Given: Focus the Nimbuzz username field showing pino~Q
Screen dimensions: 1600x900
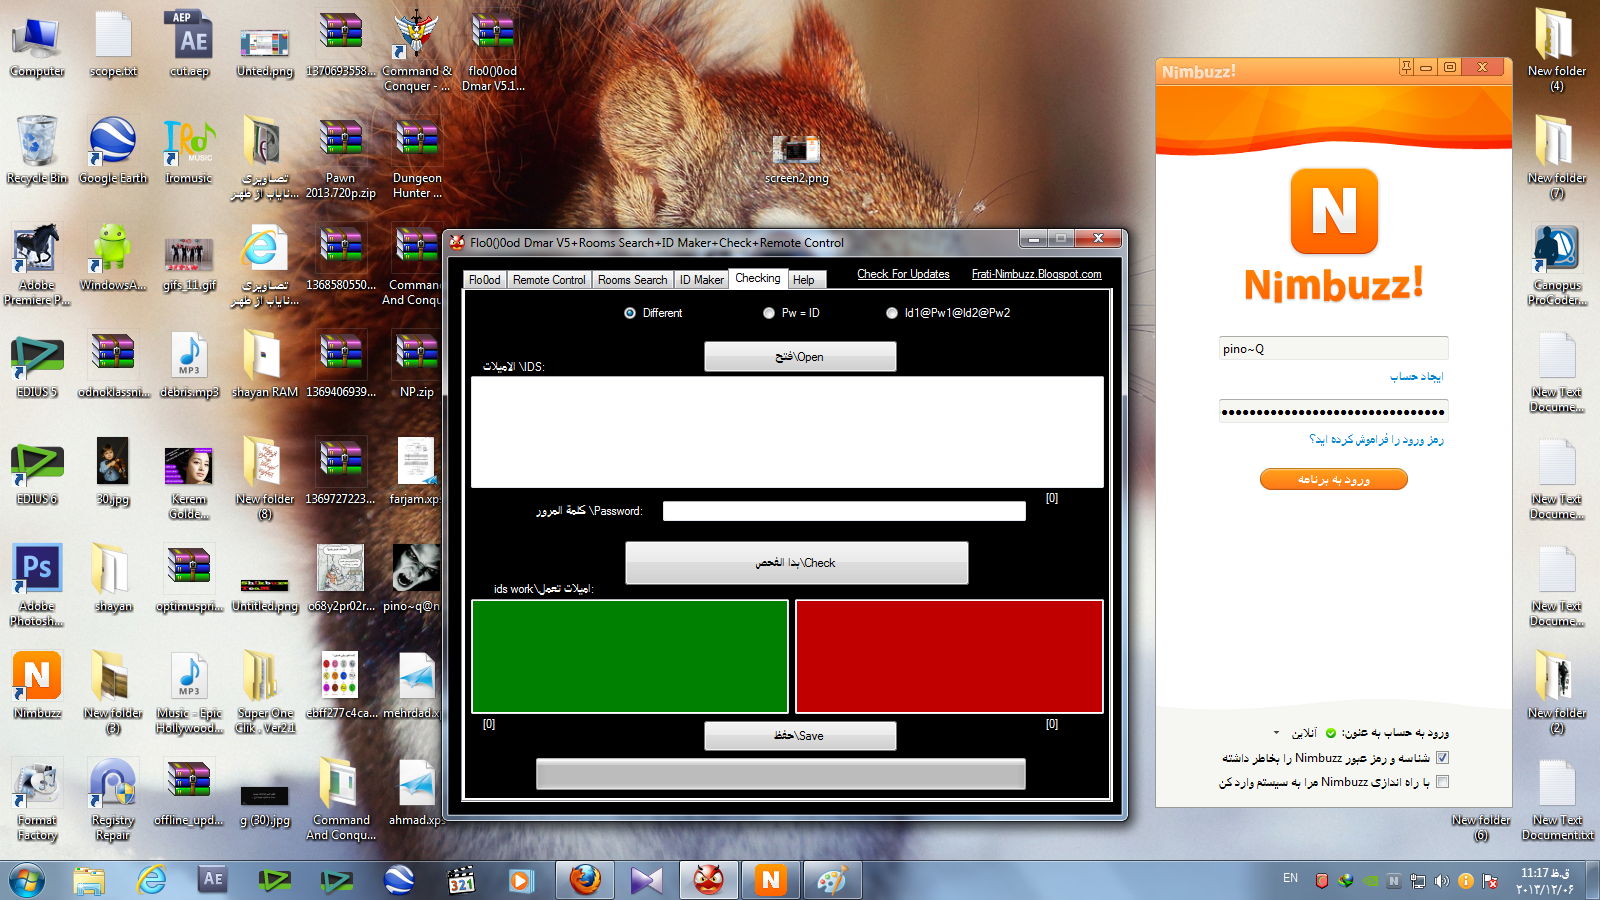Looking at the screenshot, I should [x=1333, y=348].
